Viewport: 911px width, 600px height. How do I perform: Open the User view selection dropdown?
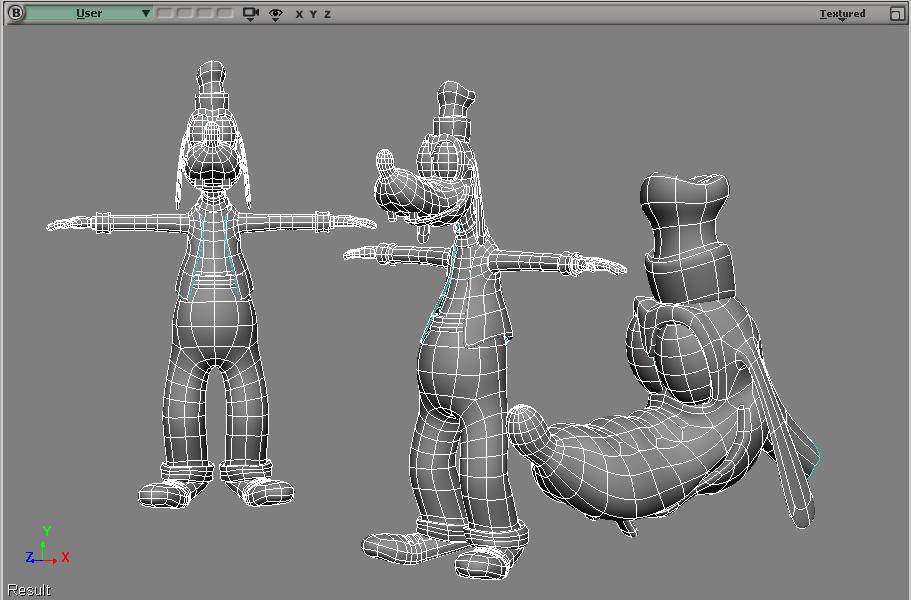click(x=89, y=13)
